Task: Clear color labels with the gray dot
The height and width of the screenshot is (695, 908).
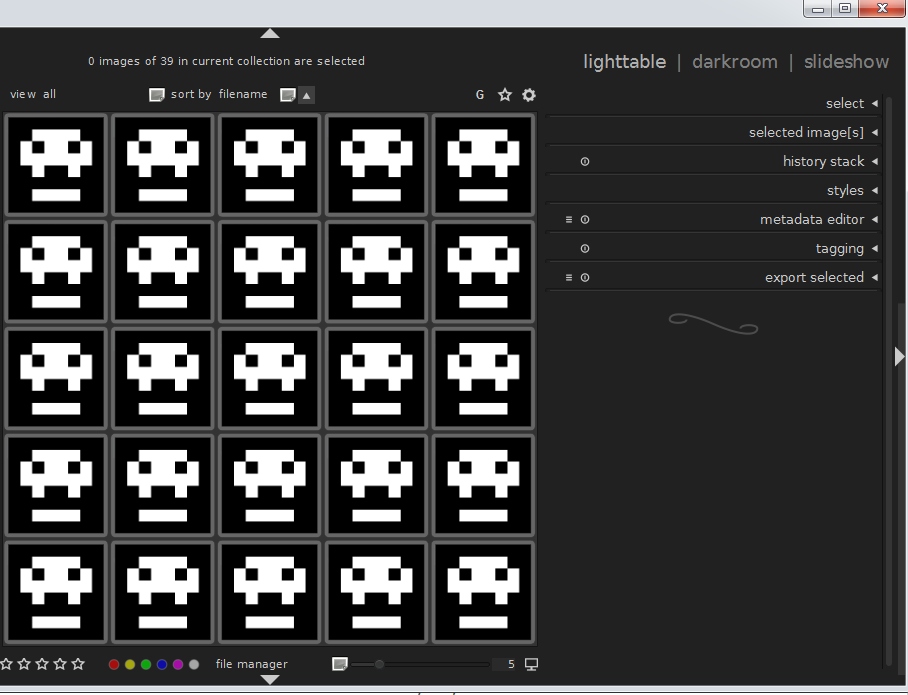Action: (x=194, y=664)
